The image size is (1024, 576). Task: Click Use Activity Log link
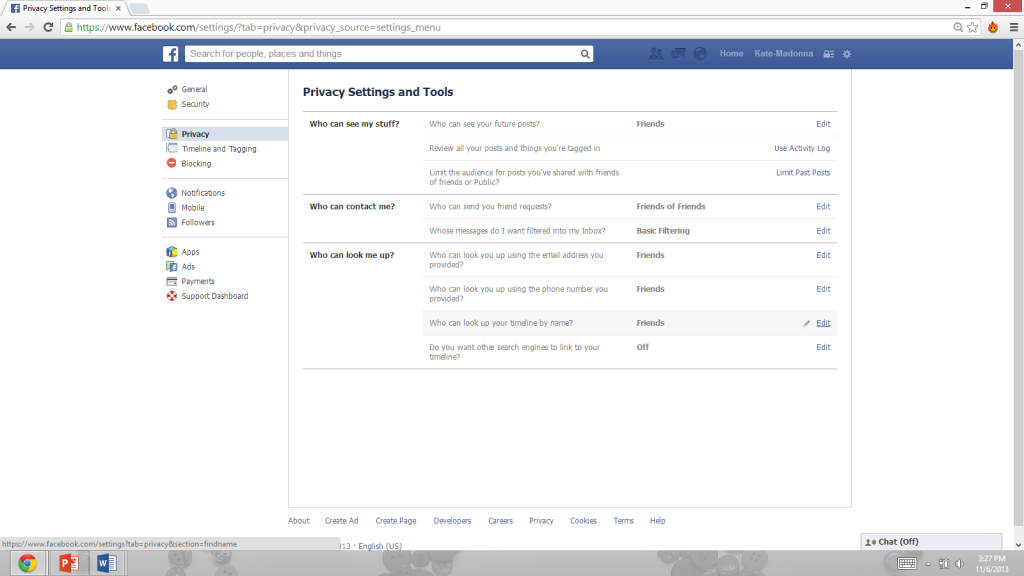point(802,148)
